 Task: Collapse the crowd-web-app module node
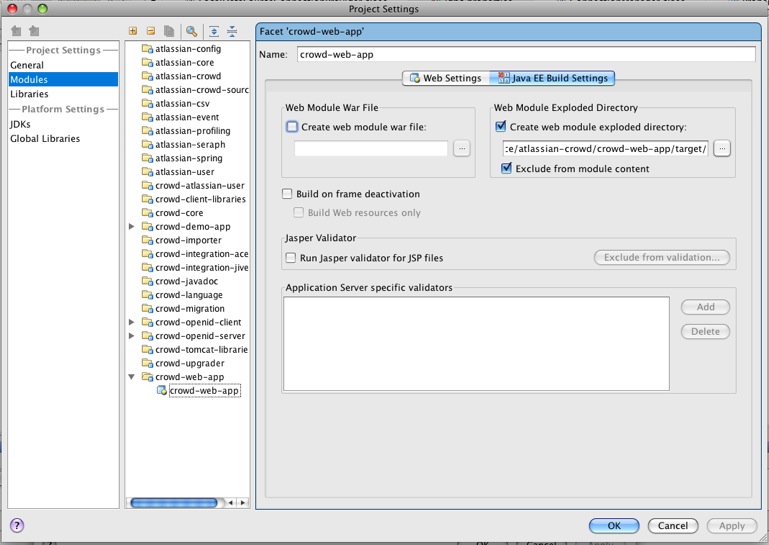tap(132, 377)
